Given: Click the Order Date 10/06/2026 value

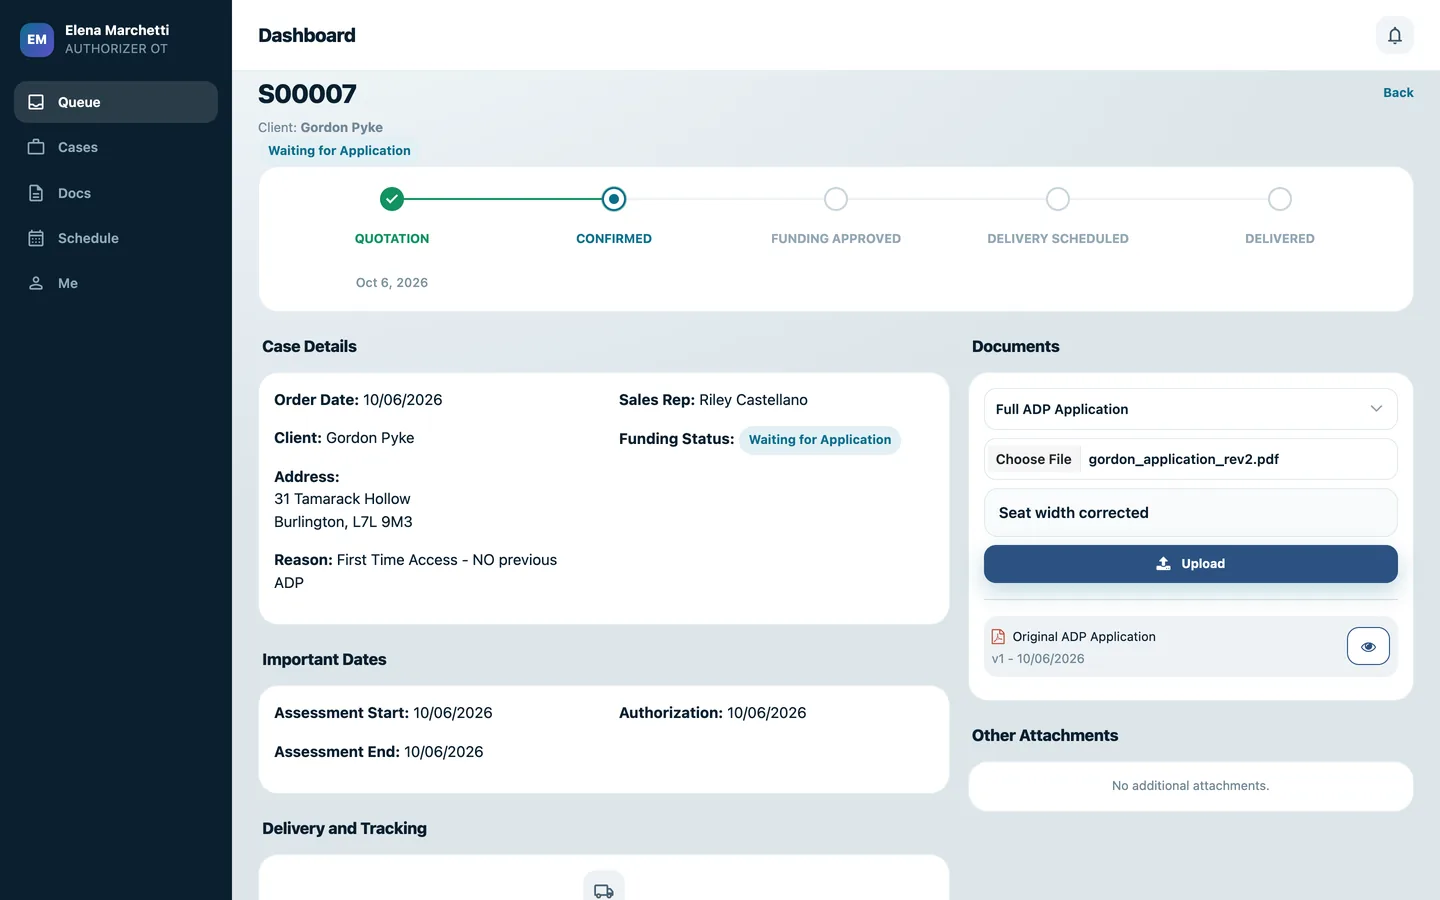Looking at the screenshot, I should coord(402,400).
